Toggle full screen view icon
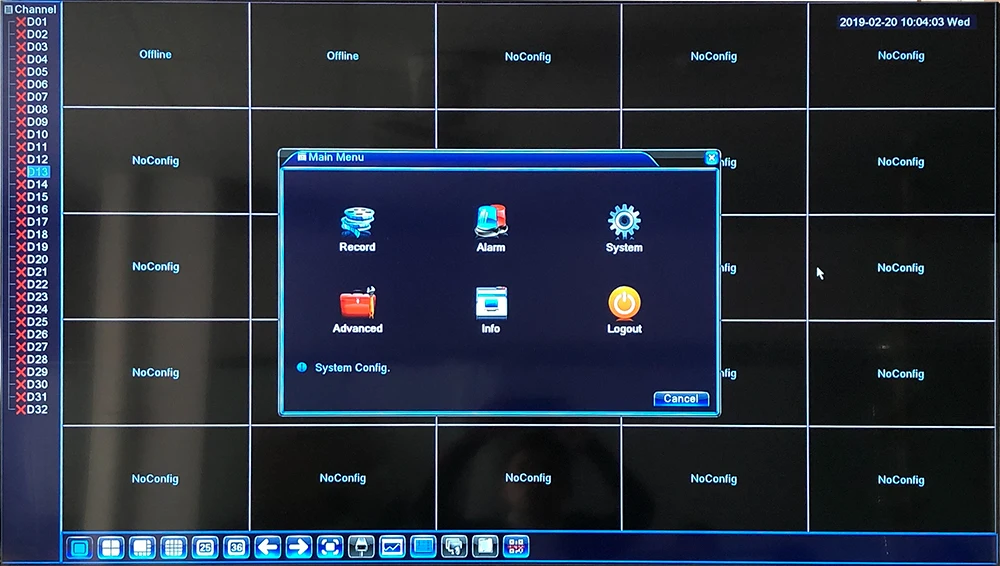 coord(330,547)
